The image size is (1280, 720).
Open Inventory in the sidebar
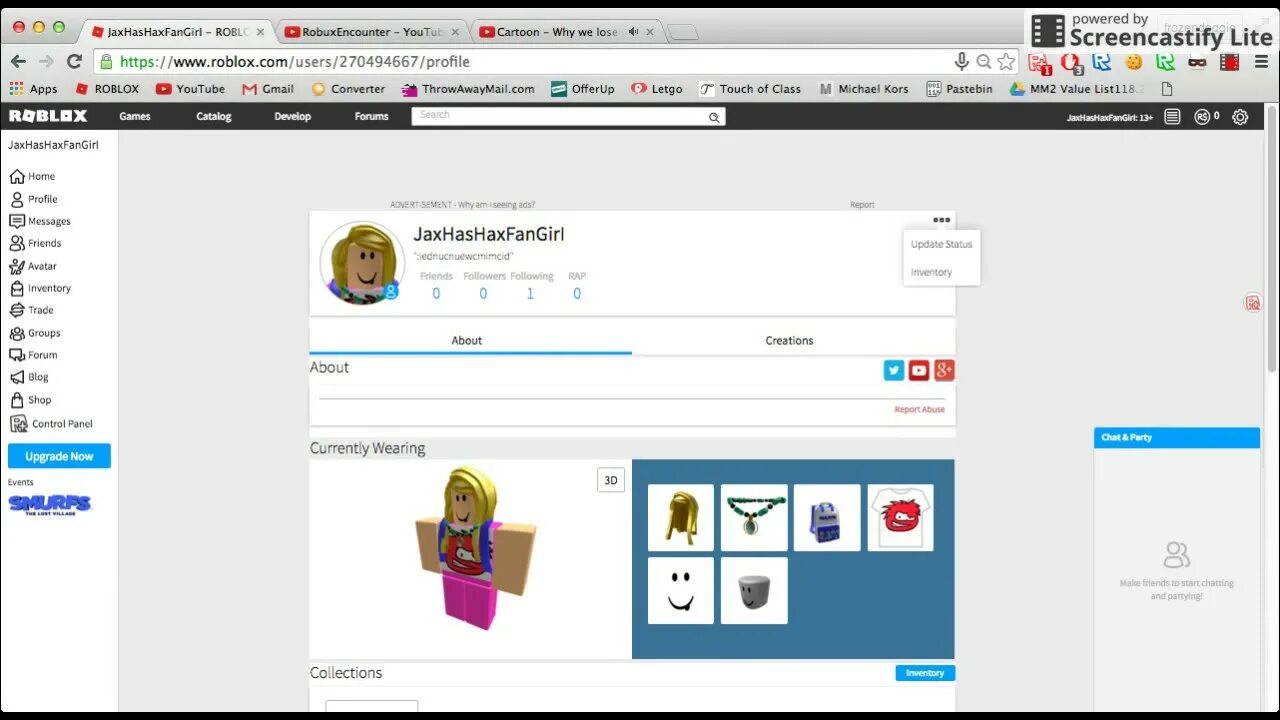tap(40, 288)
